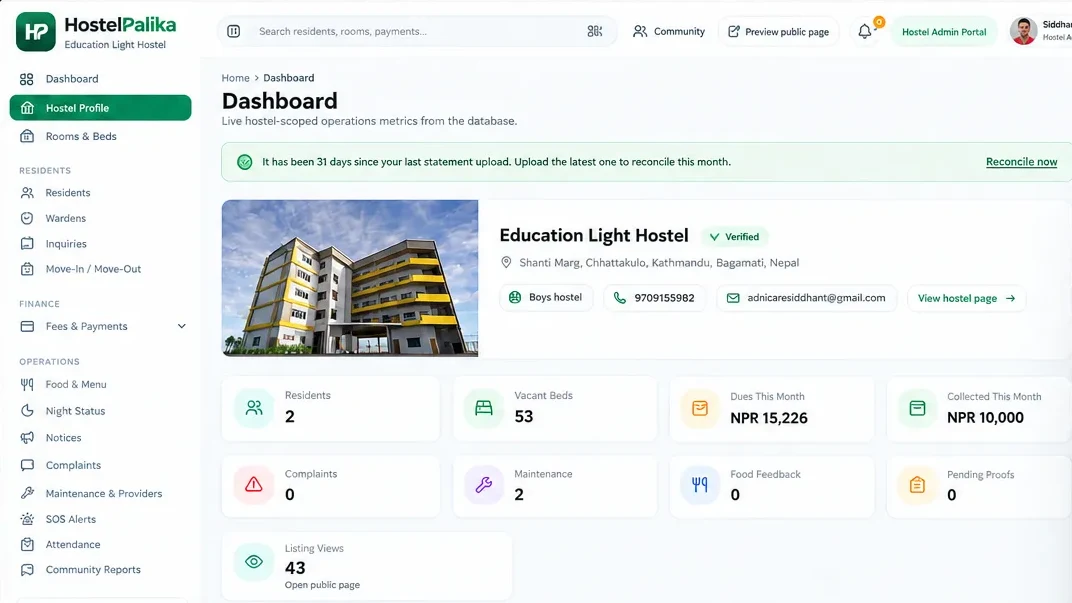Viewport: 1072px width, 603px height.
Task: Click the Preview public page button
Action: 779,31
